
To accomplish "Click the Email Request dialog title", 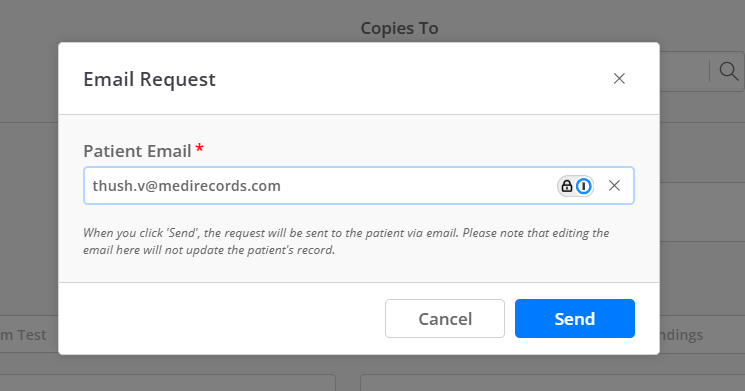I will [x=149, y=79].
